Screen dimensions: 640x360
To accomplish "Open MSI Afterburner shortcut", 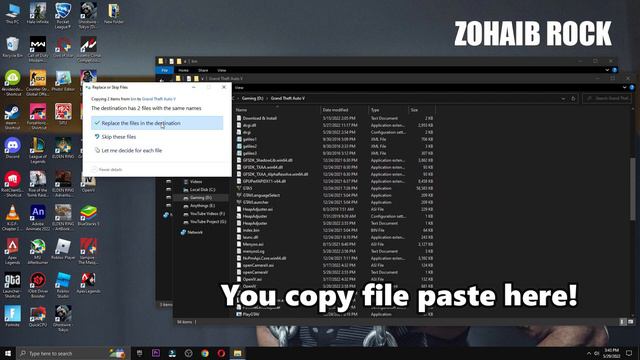I will pyautogui.click(x=38, y=251).
